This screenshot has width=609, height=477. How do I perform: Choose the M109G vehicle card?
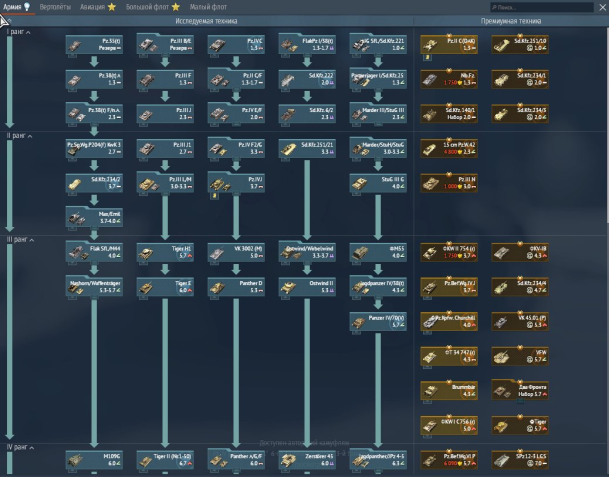tap(94, 459)
